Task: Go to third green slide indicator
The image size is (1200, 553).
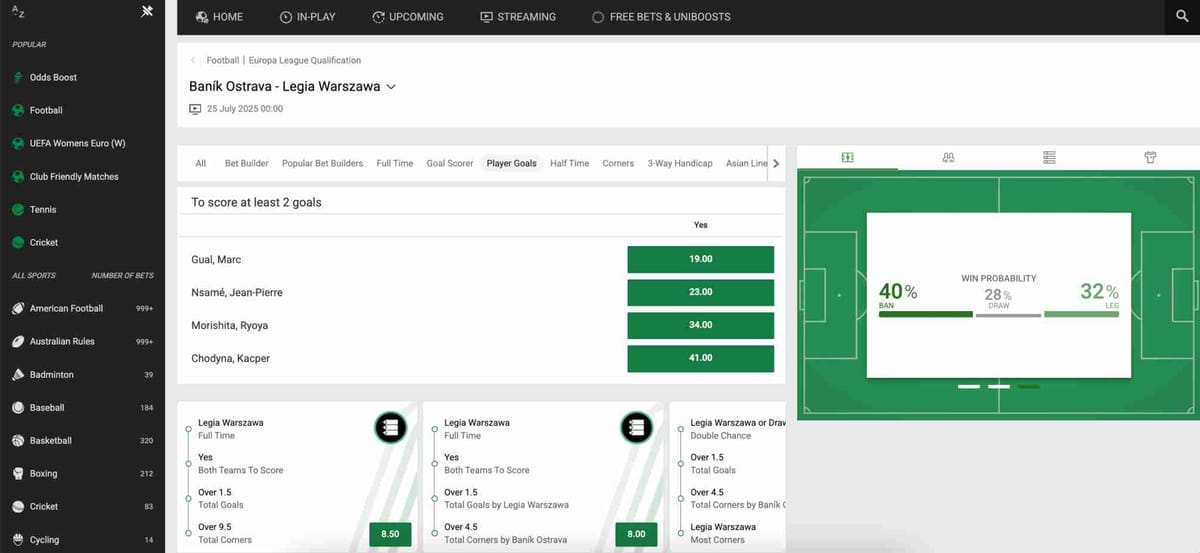Action: pos(1029,386)
